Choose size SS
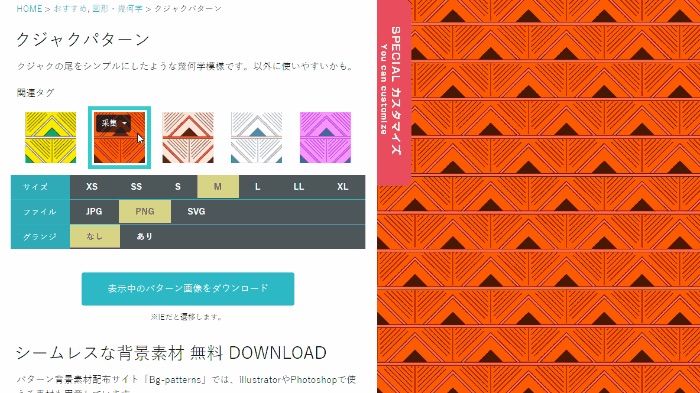Viewport: 700px width, 393px height. [136, 187]
